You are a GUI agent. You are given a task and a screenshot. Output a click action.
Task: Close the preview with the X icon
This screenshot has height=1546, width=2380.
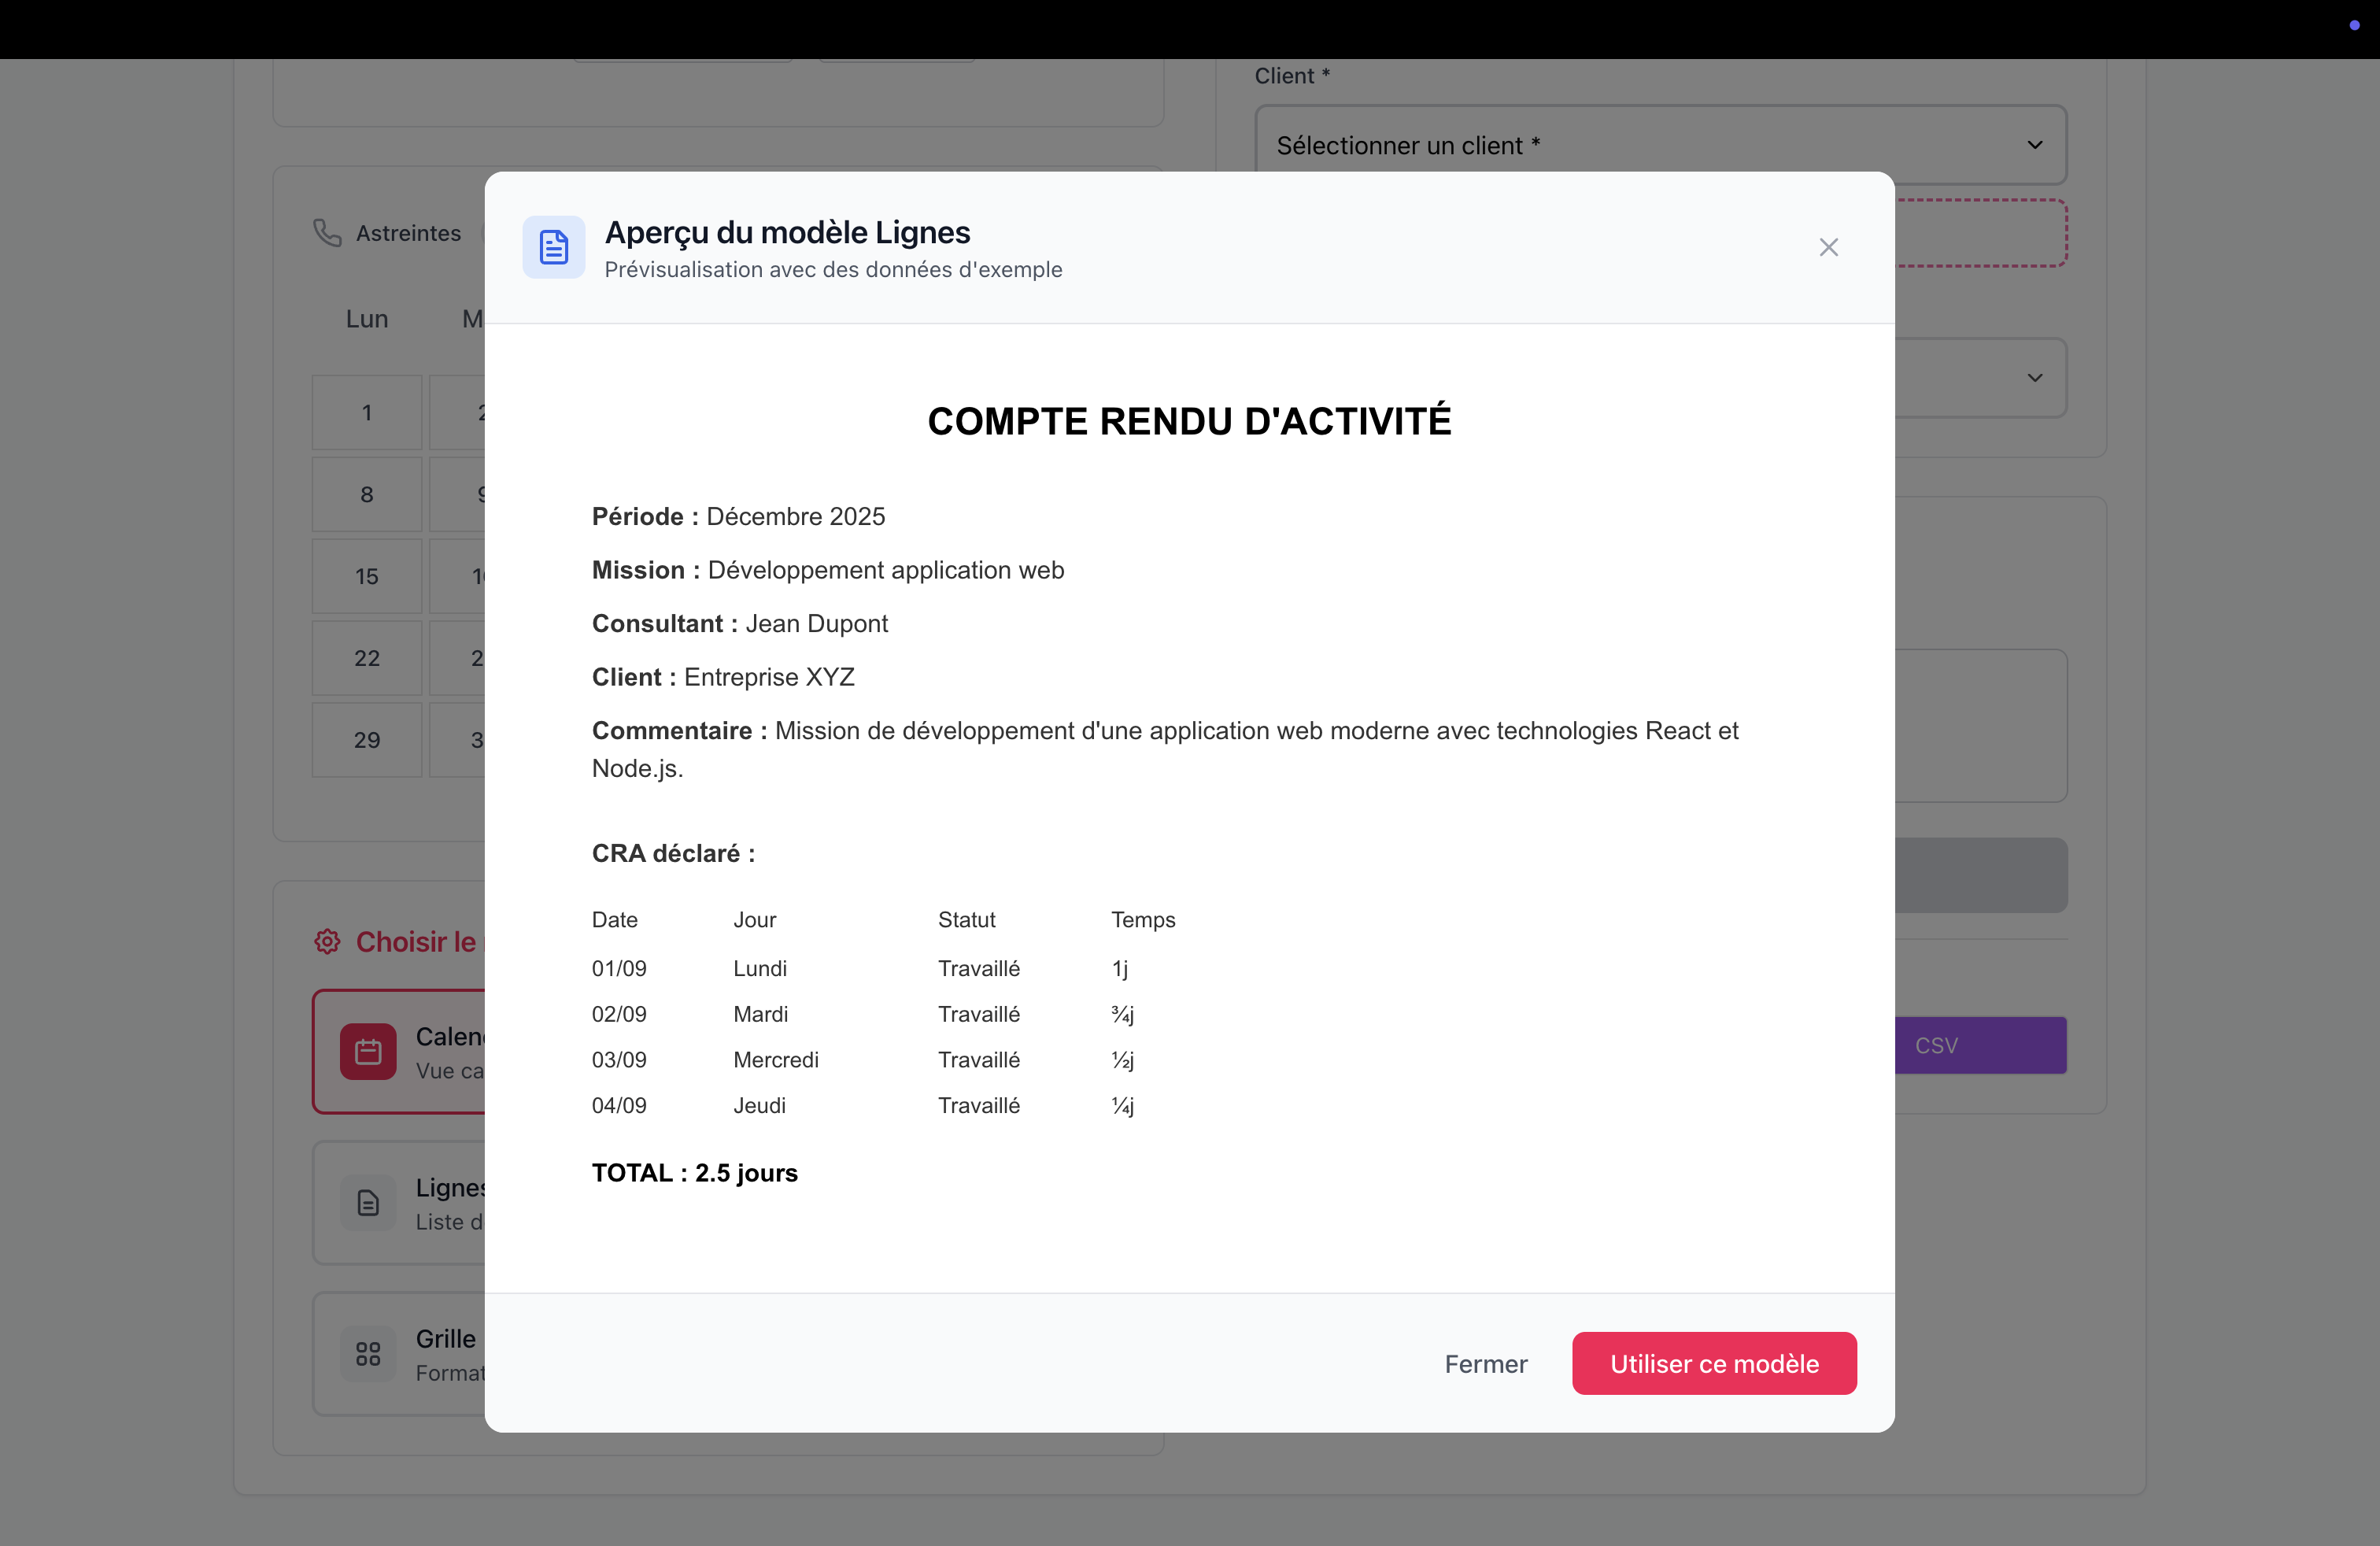point(1828,247)
